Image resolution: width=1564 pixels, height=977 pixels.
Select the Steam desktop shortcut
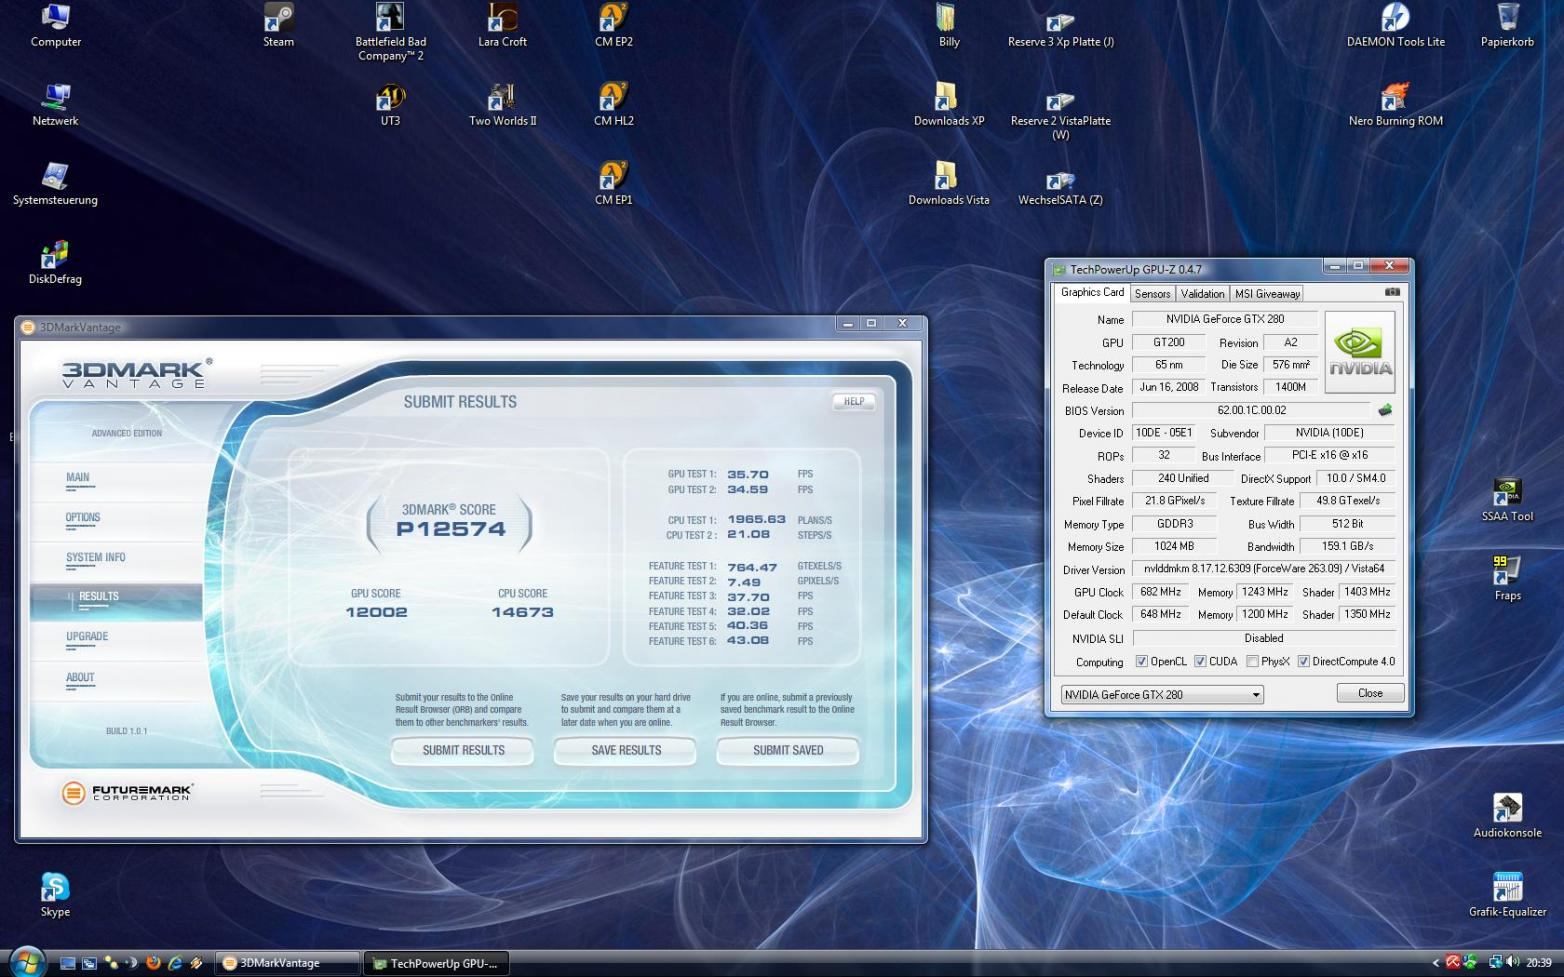278,26
